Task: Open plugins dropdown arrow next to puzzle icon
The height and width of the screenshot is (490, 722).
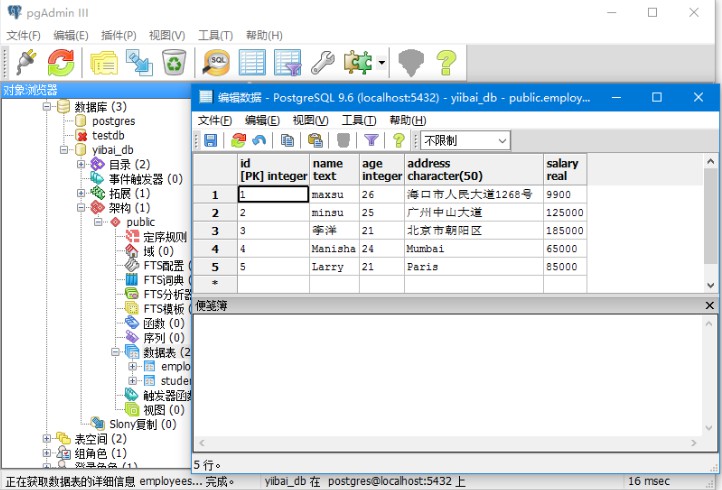Action: (x=381, y=62)
